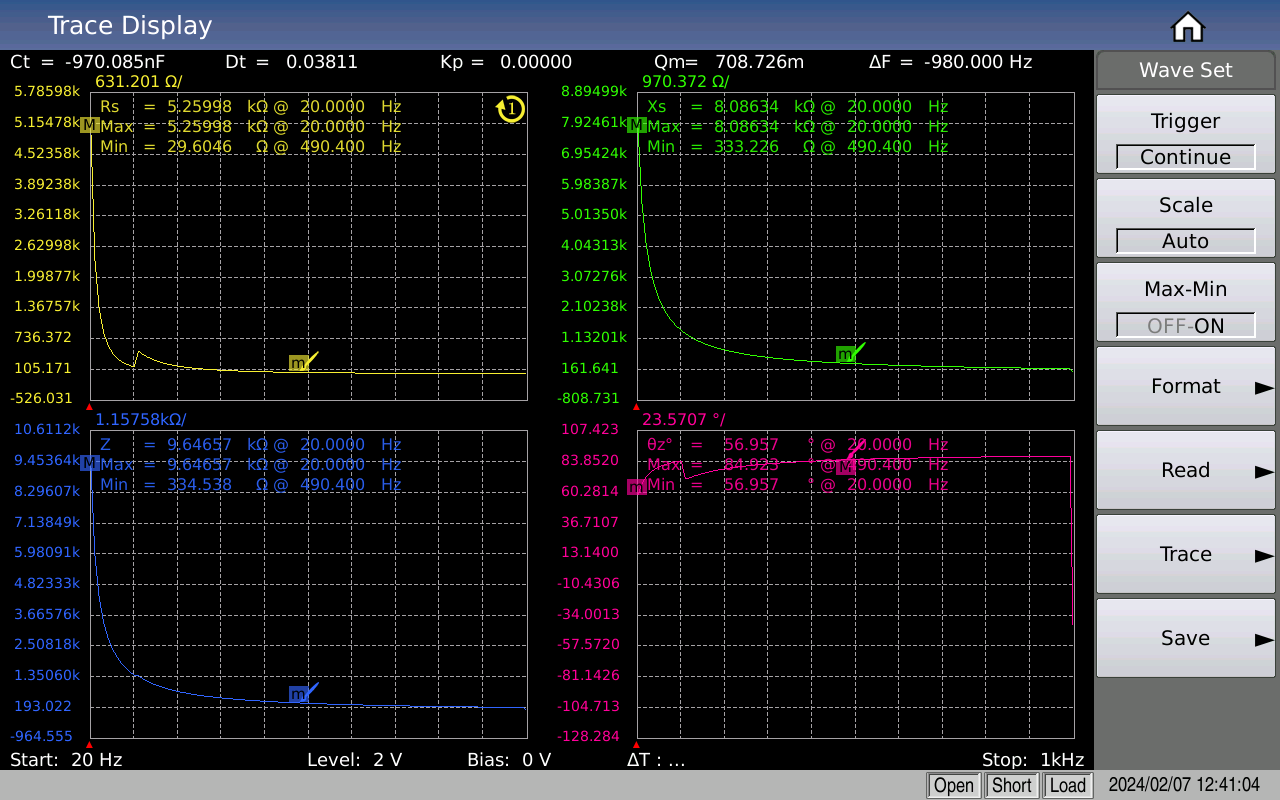1280x800 pixels.
Task: Click the red cursor triangle below the Rs plot
Action: [90, 407]
